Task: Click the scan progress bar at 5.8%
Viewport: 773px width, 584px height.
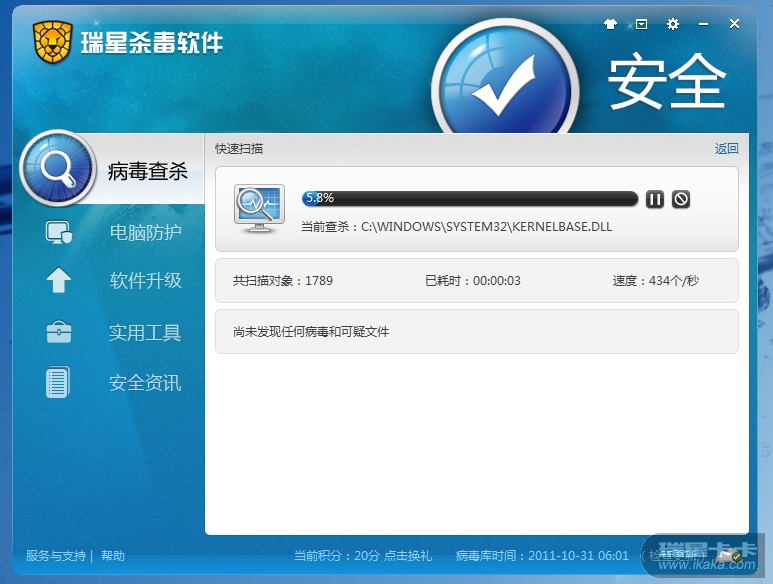Action: click(x=470, y=199)
